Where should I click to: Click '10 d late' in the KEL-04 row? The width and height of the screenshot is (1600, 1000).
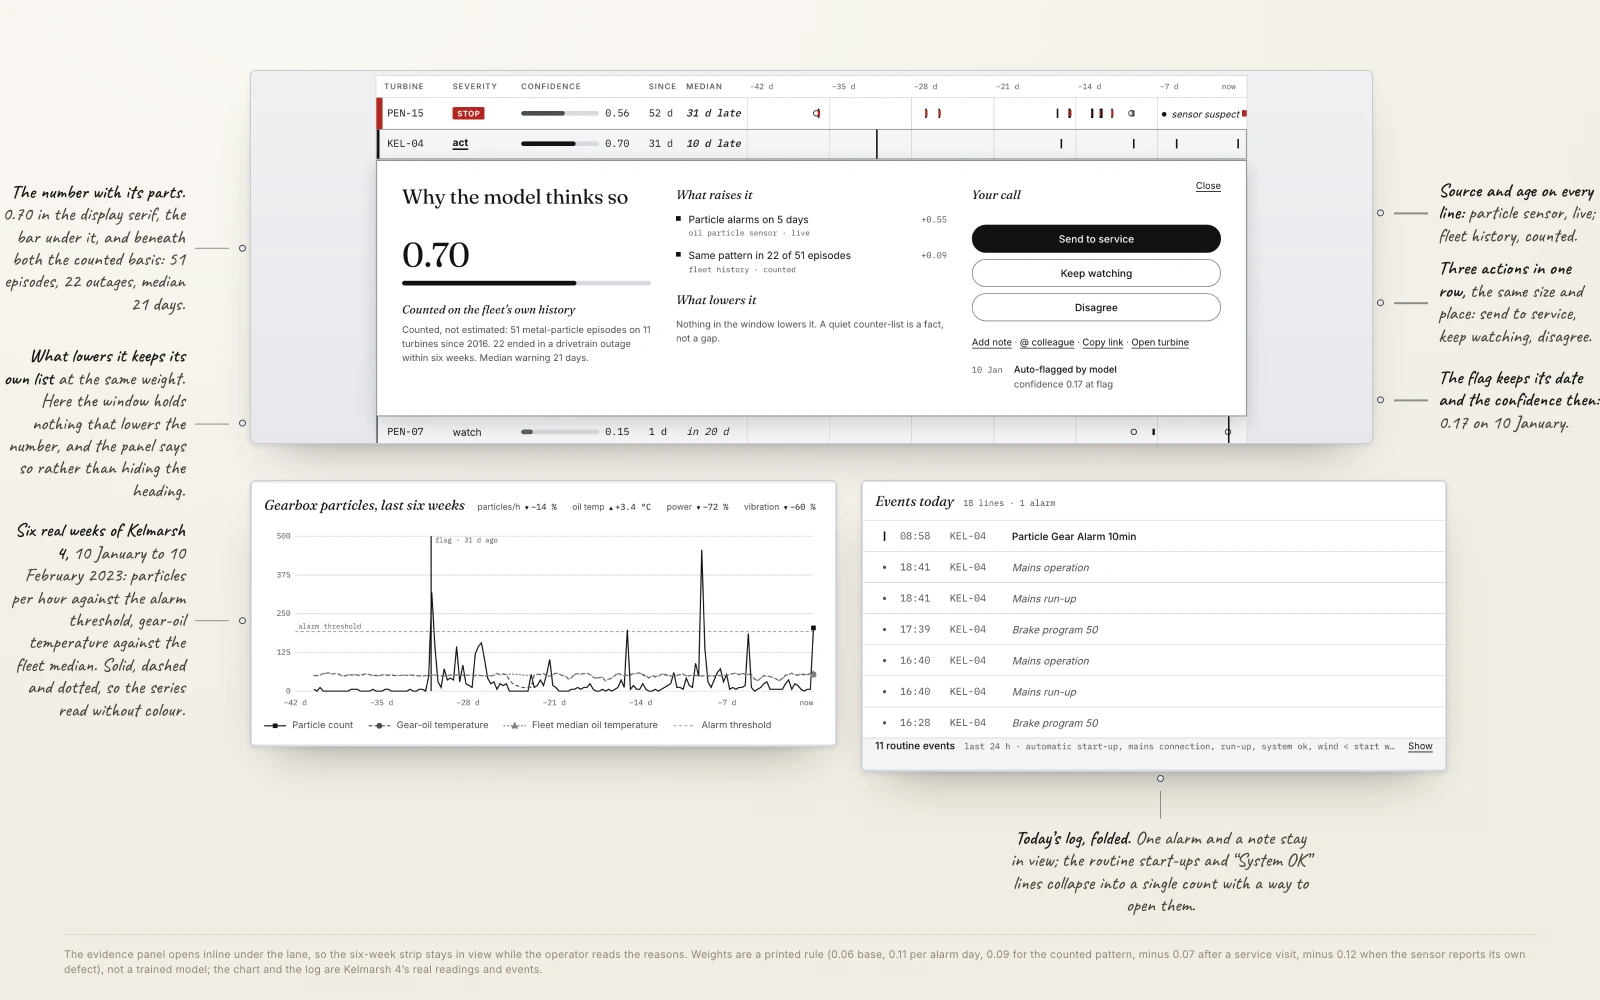pyautogui.click(x=714, y=144)
